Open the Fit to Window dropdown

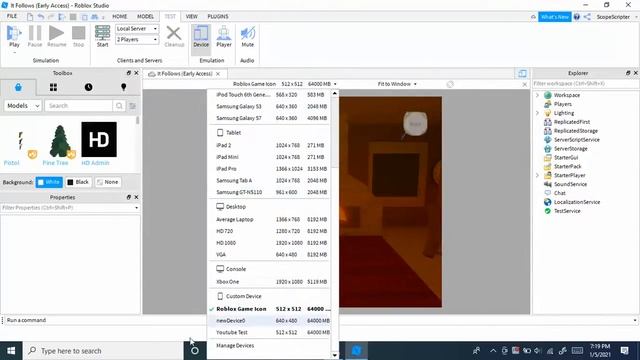397,84
